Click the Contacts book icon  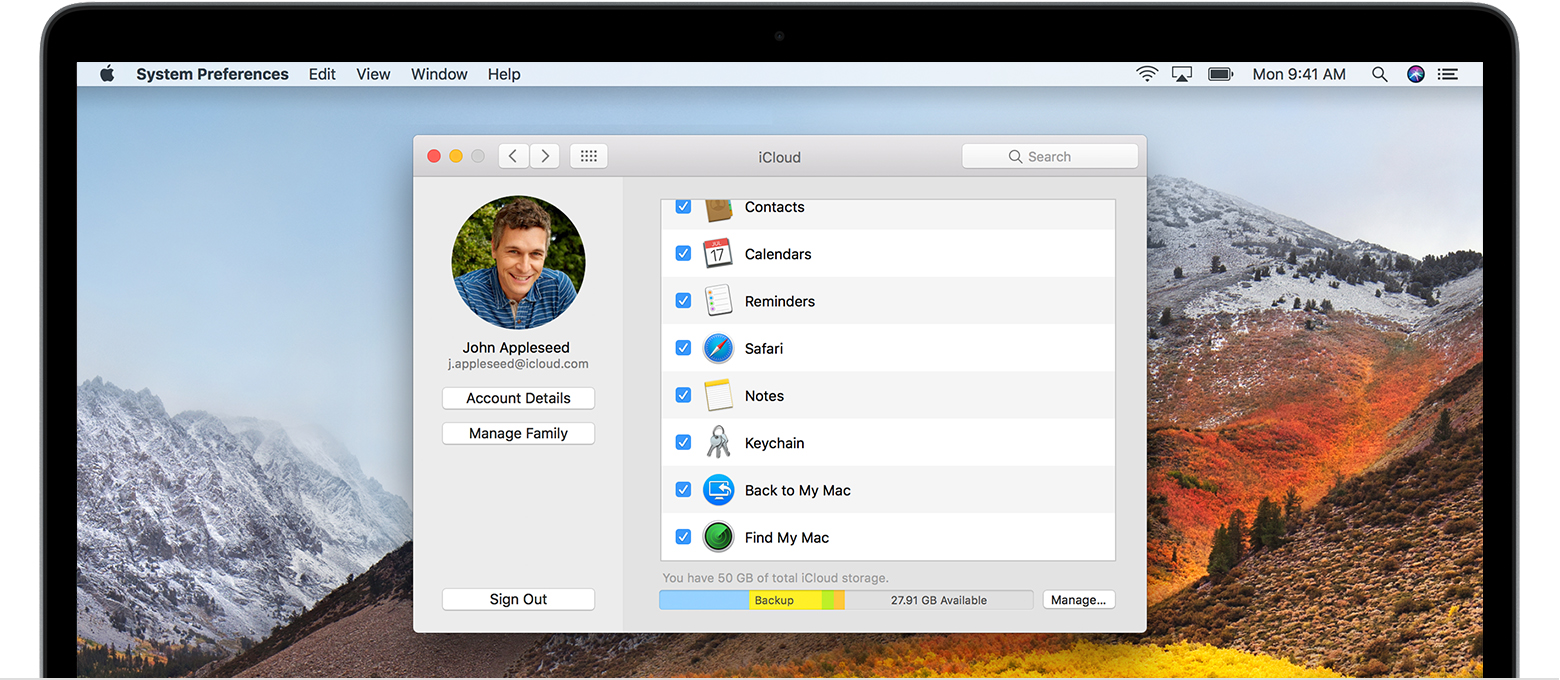[718, 209]
